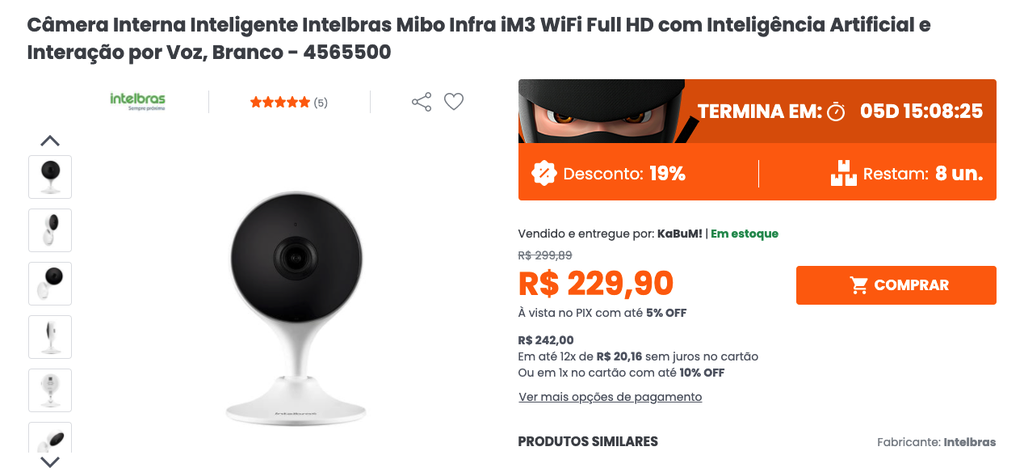1024x472 pixels.
Task: Select the second tilted camera thumbnail
Action: [x=50, y=230]
